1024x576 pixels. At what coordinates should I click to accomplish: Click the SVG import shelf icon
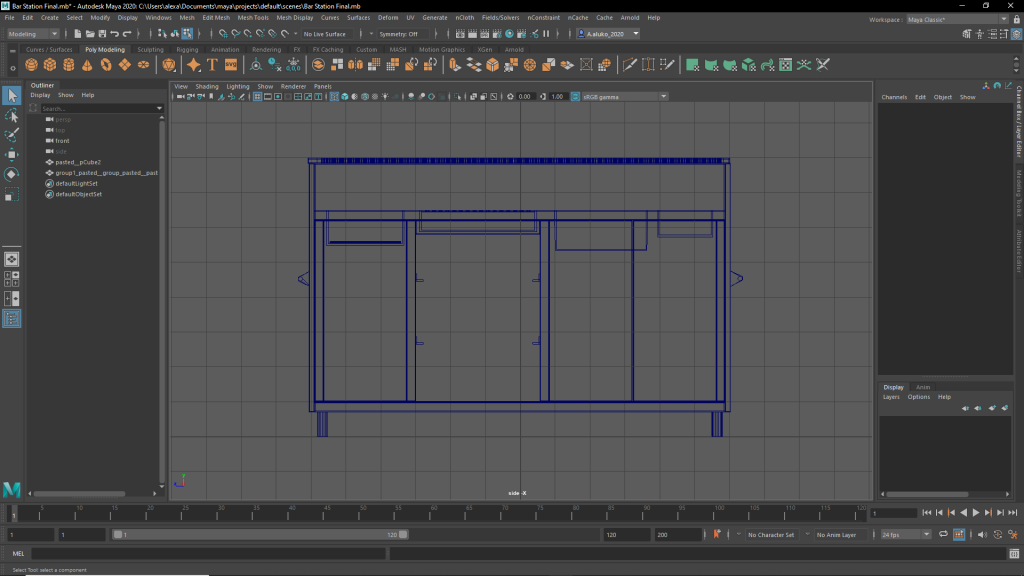[231, 65]
